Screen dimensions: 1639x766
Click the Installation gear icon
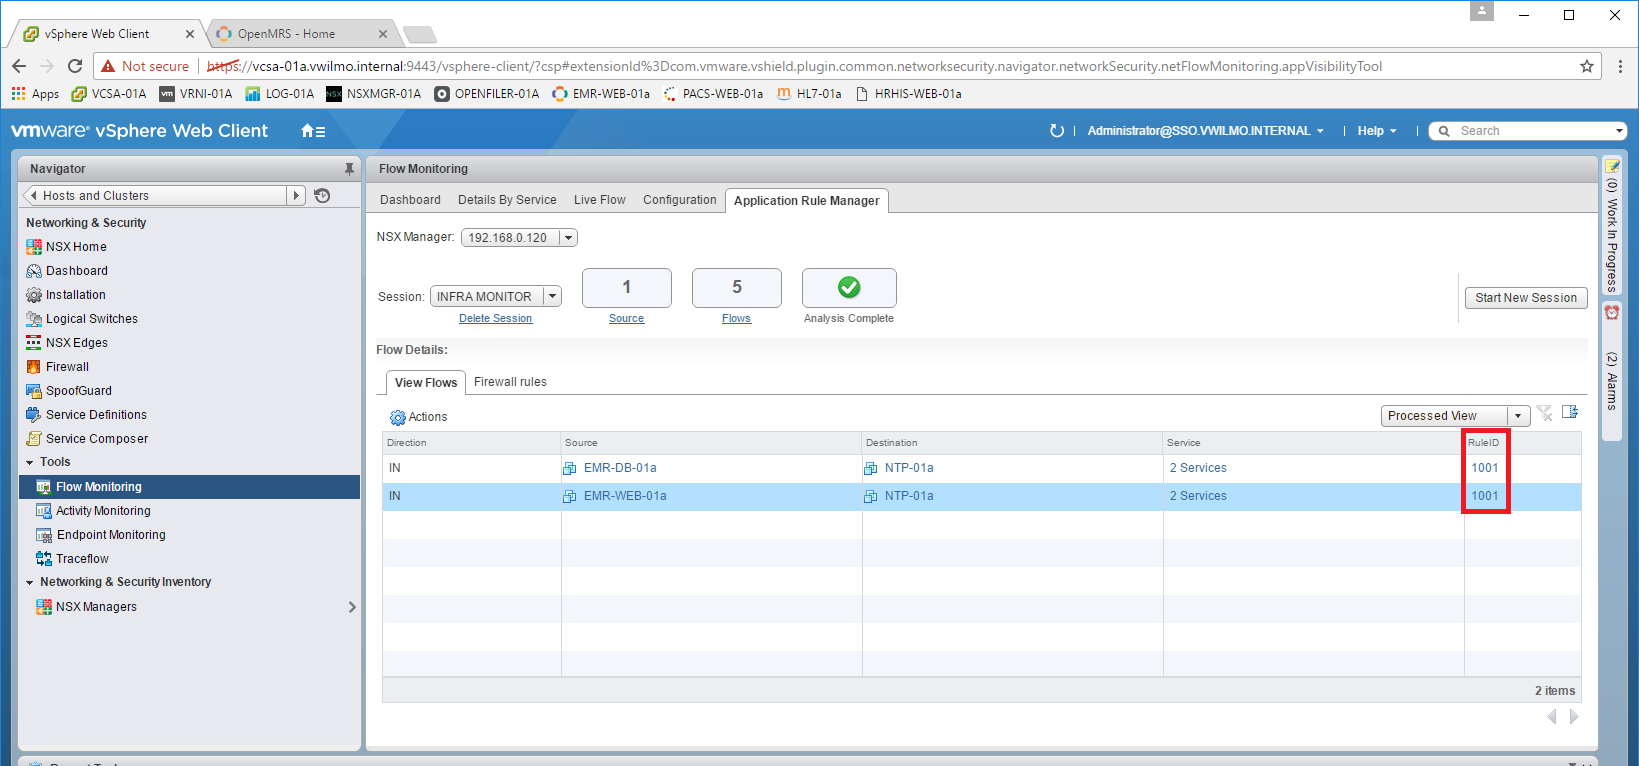point(34,295)
